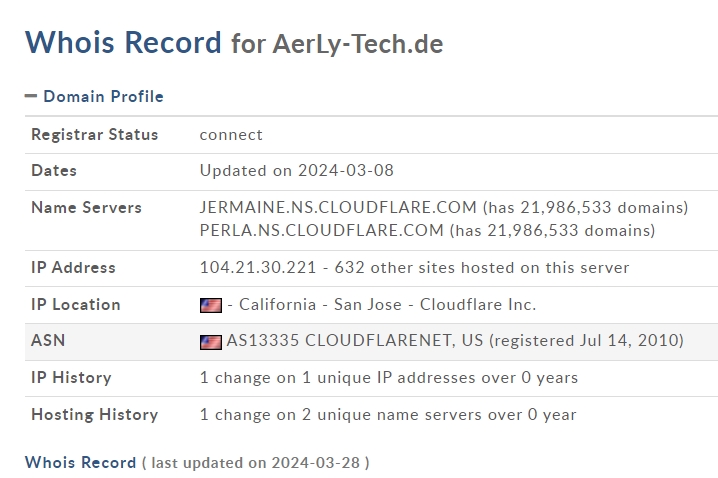The image size is (718, 478).
Task: Click AS13335 CLOUDFLARENET ASN entry
Action: point(355,341)
